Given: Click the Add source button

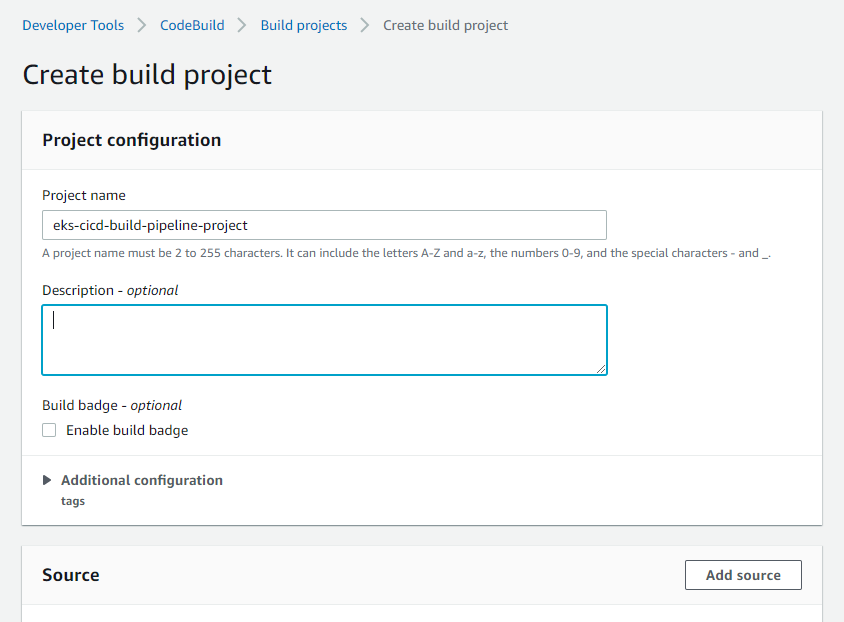Looking at the screenshot, I should (743, 575).
